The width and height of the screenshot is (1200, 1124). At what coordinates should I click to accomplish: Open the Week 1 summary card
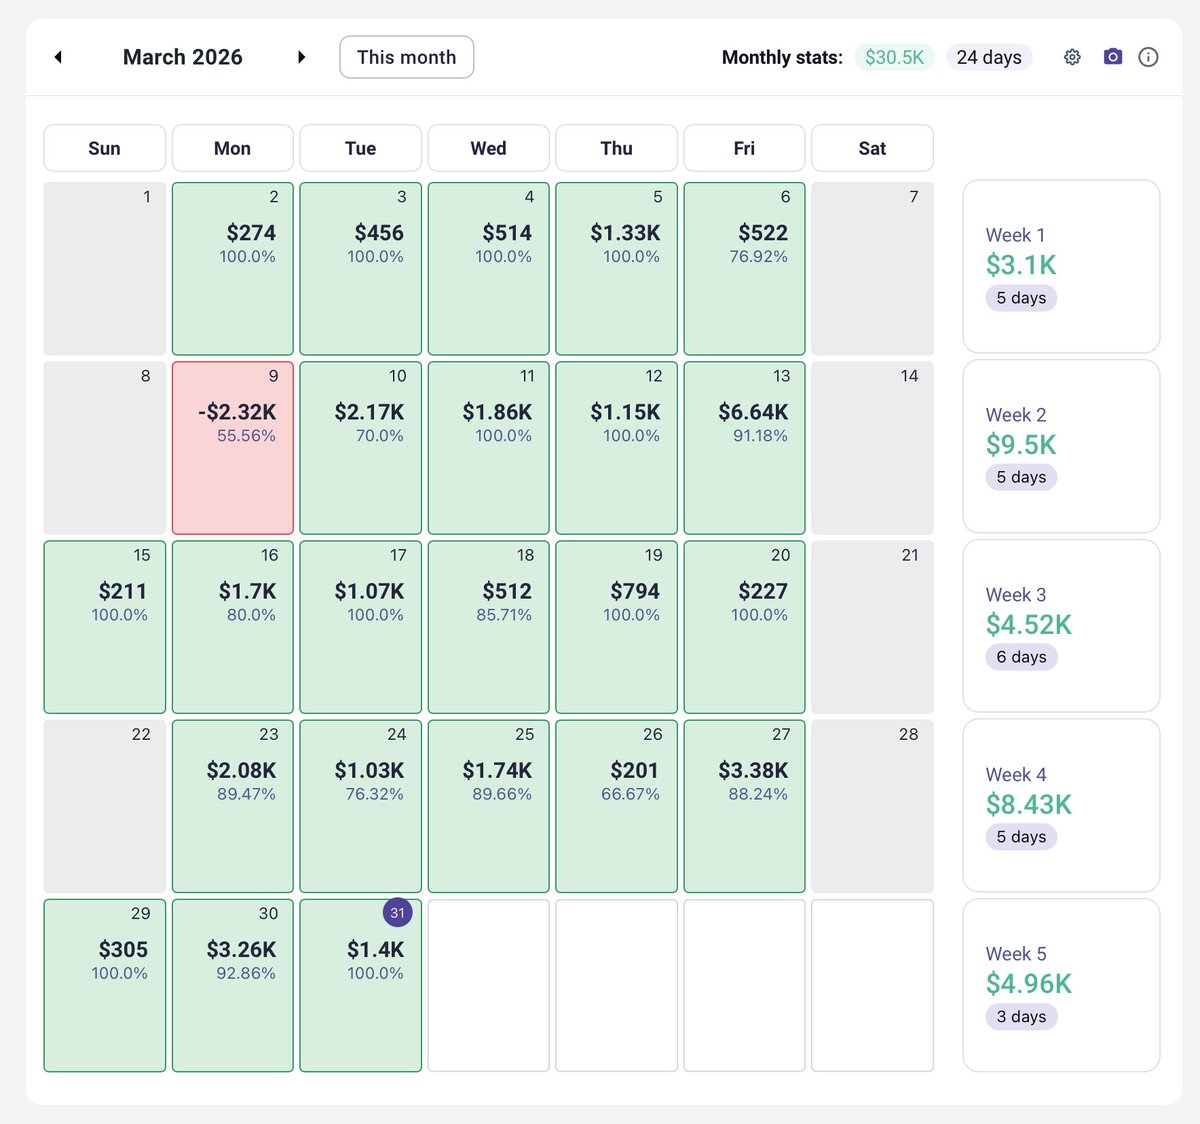pyautogui.click(x=1061, y=266)
